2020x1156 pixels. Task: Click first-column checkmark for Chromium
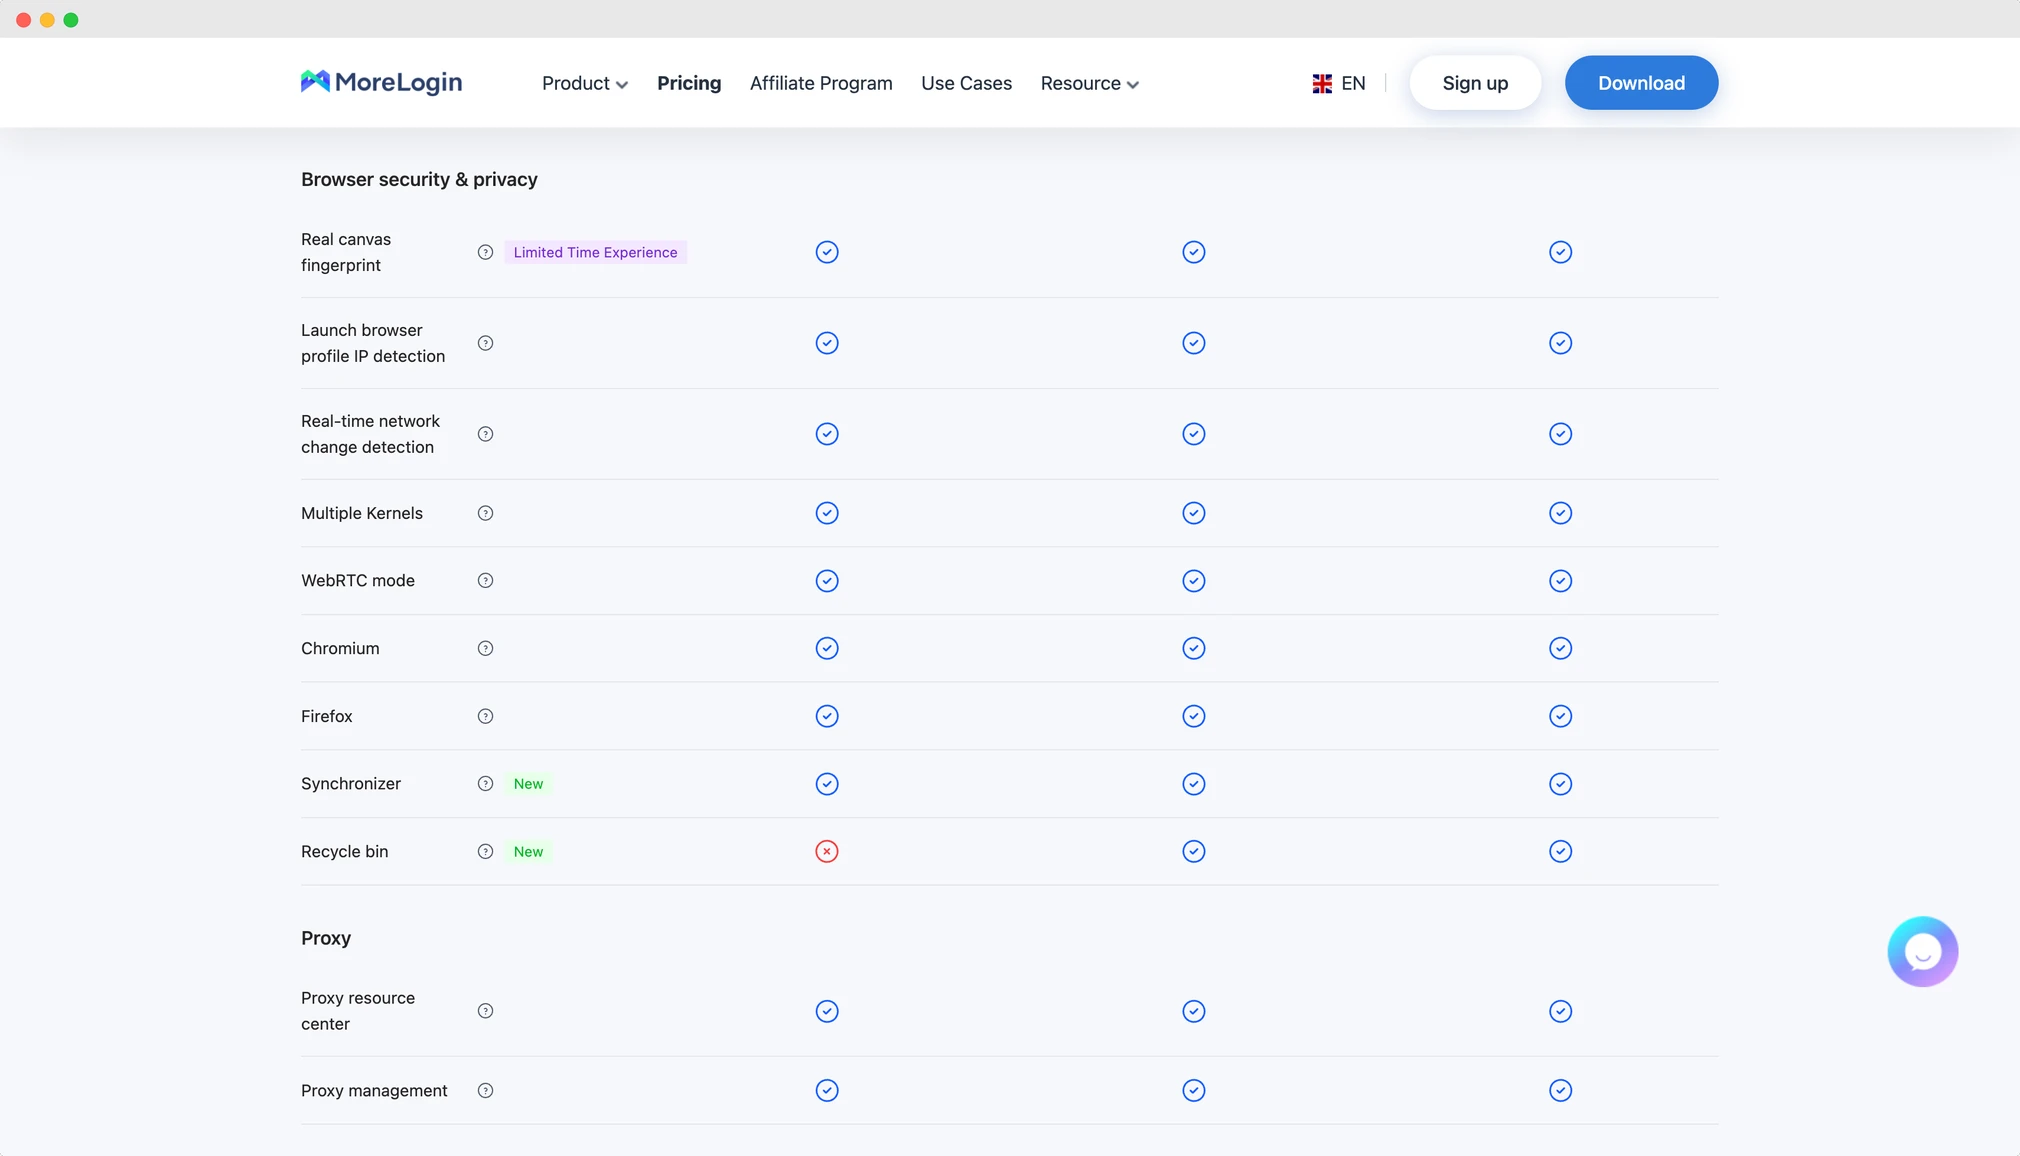click(x=826, y=648)
